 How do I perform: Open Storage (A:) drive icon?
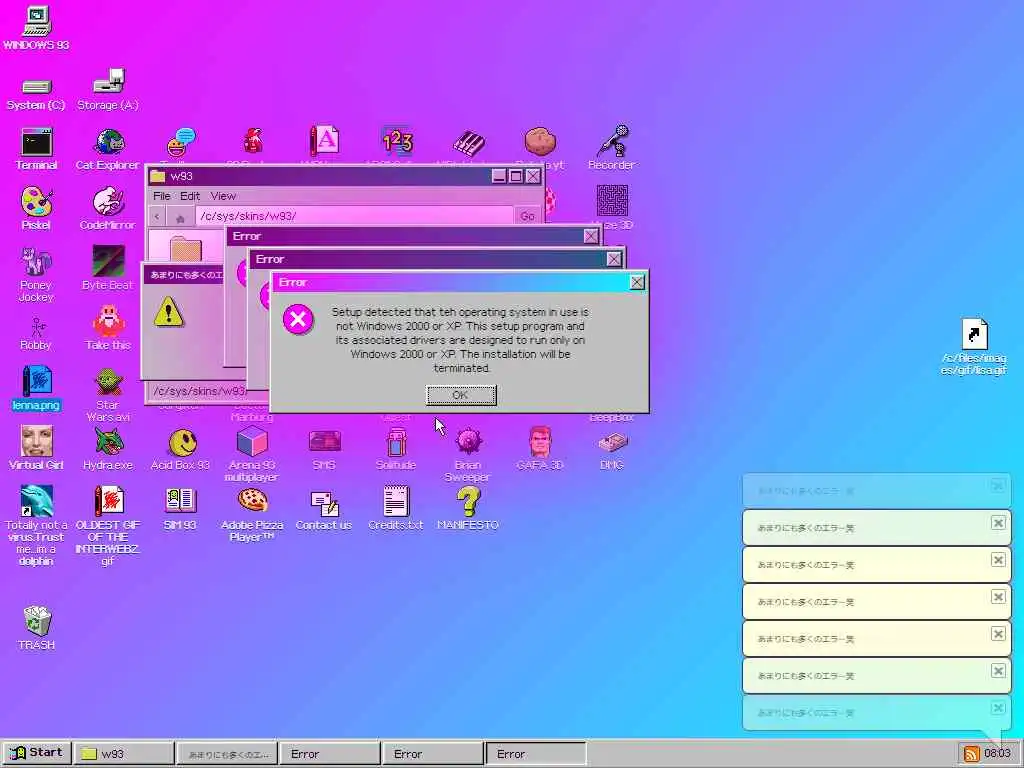(108, 81)
